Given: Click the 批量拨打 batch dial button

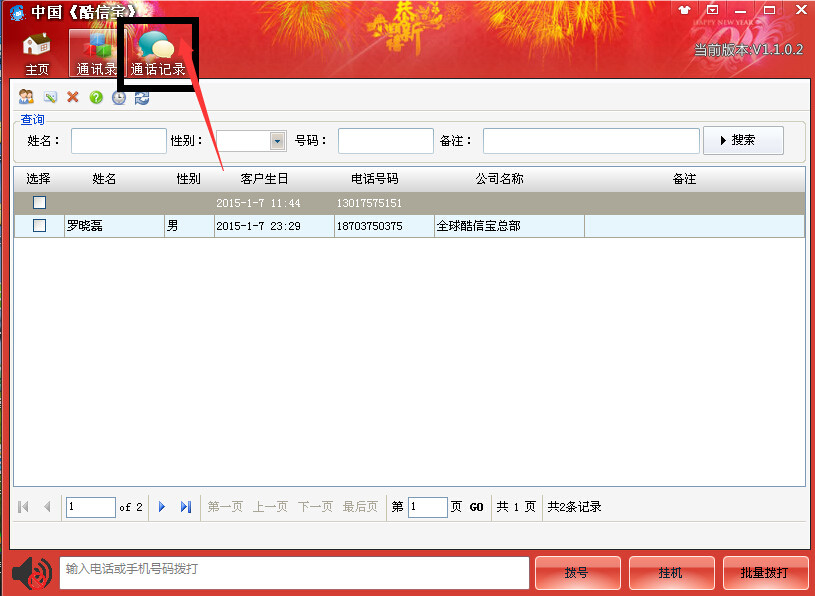Looking at the screenshot, I should coord(765,573).
